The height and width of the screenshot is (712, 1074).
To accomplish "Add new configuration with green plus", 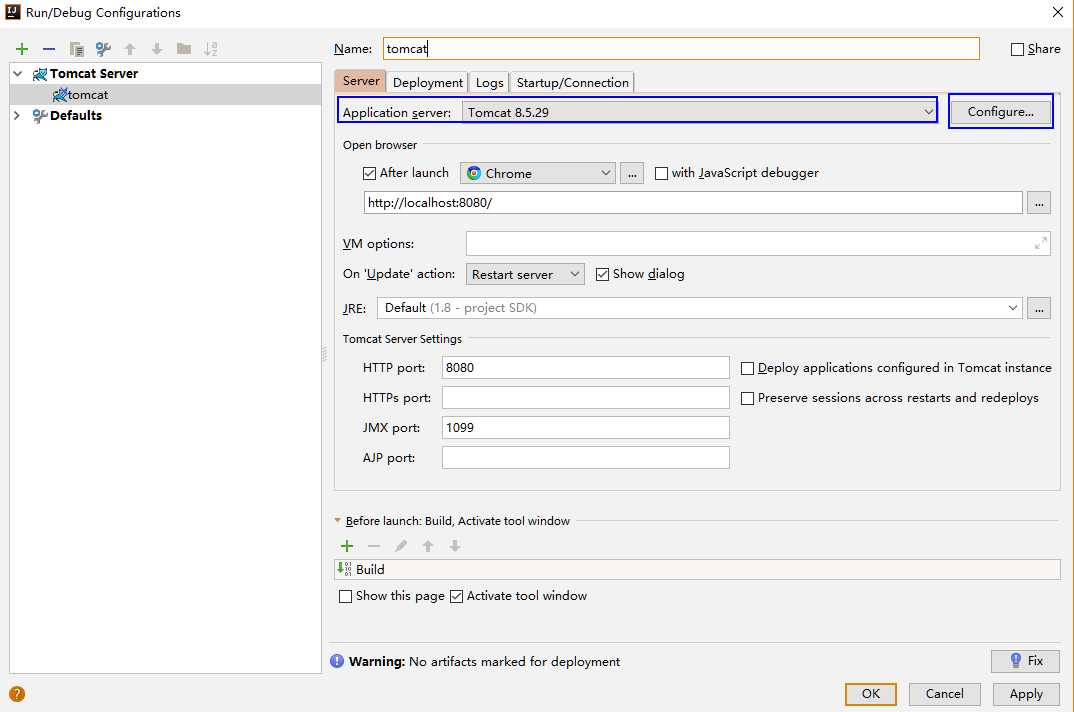I will tap(22, 49).
